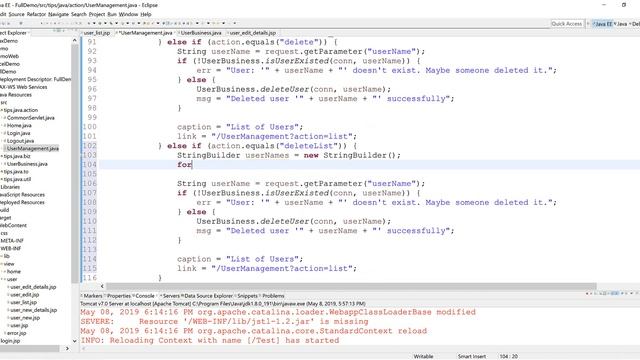640x360 pixels.
Task: Open the Markers view tab
Action: 93,296
